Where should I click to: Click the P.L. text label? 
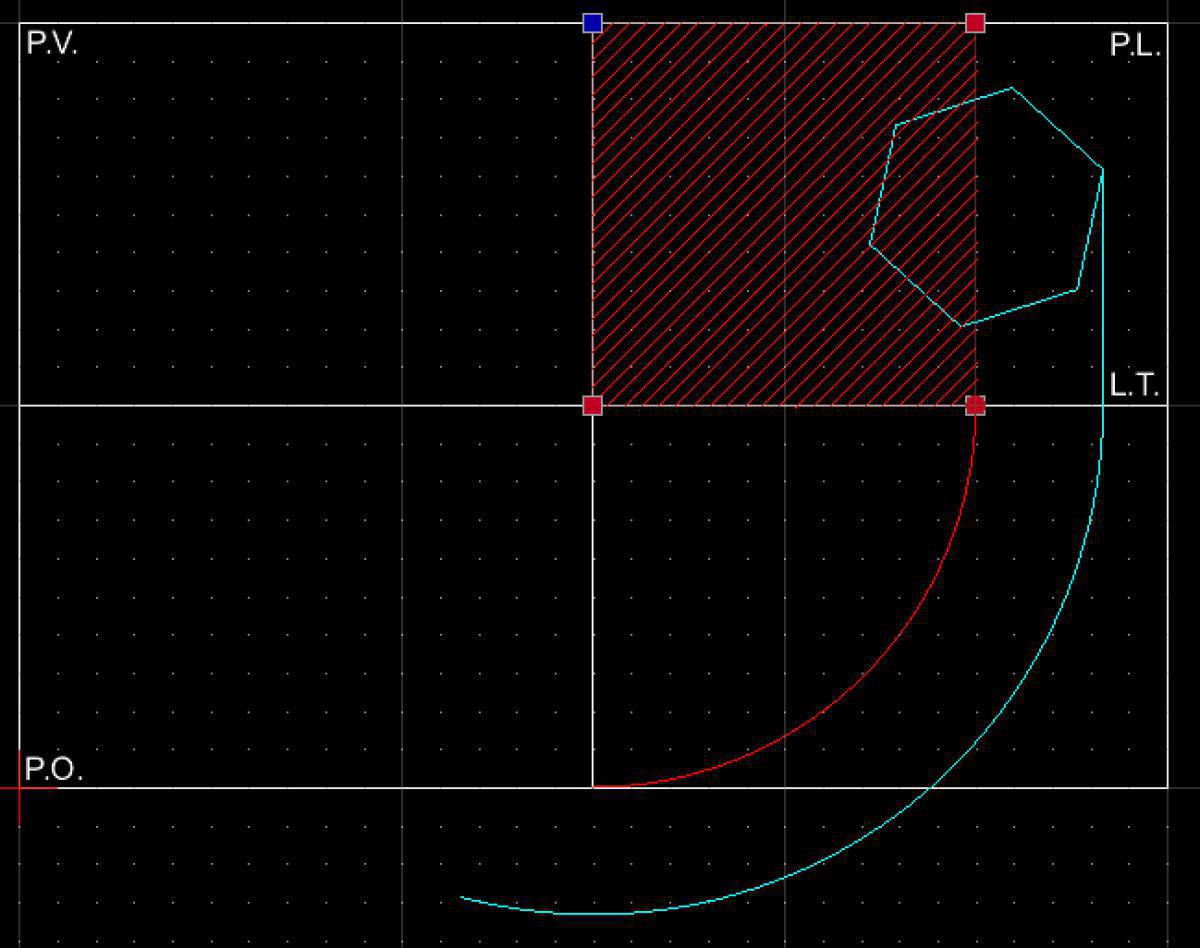point(1135,46)
